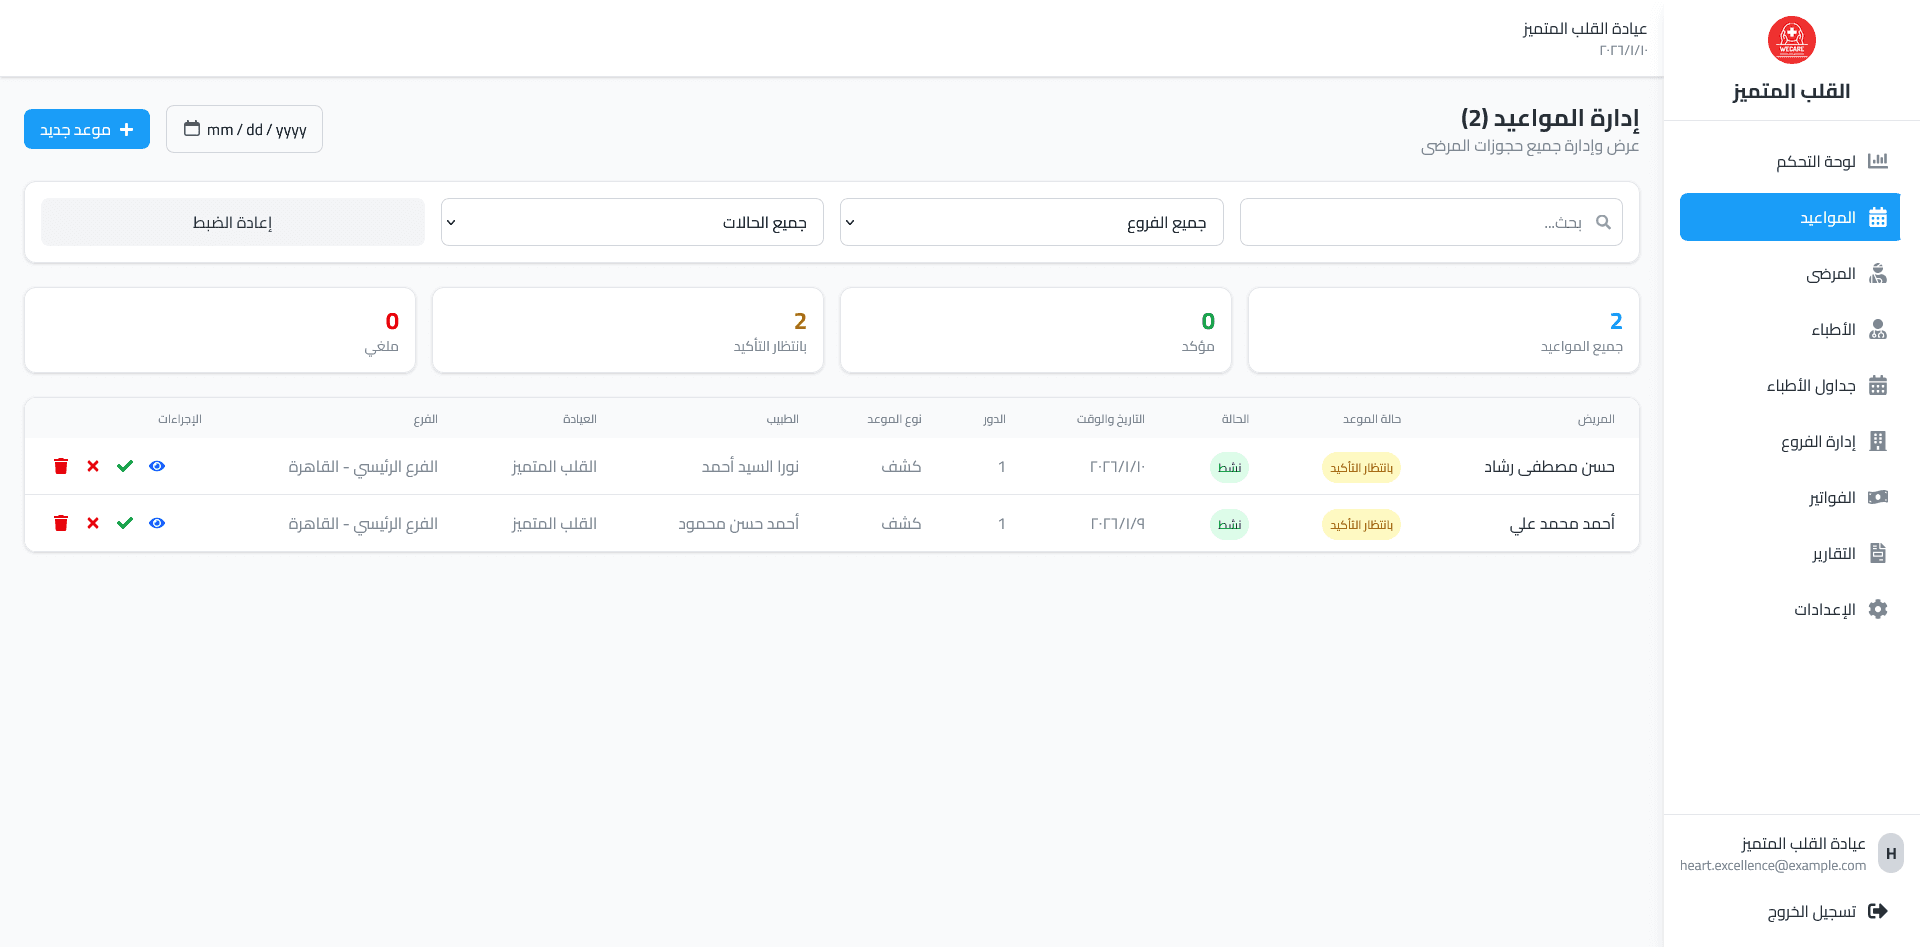View details of حسن مصطفى رشاد appointment
Viewport: 1920px width, 947px height.
[157, 466]
